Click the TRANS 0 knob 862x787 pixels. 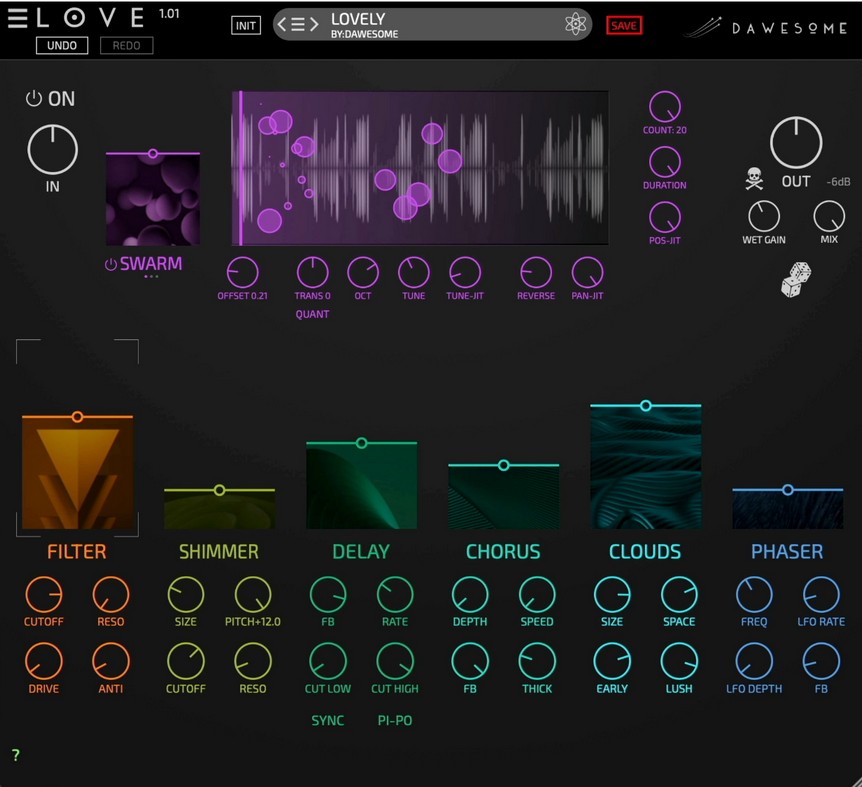[312, 273]
